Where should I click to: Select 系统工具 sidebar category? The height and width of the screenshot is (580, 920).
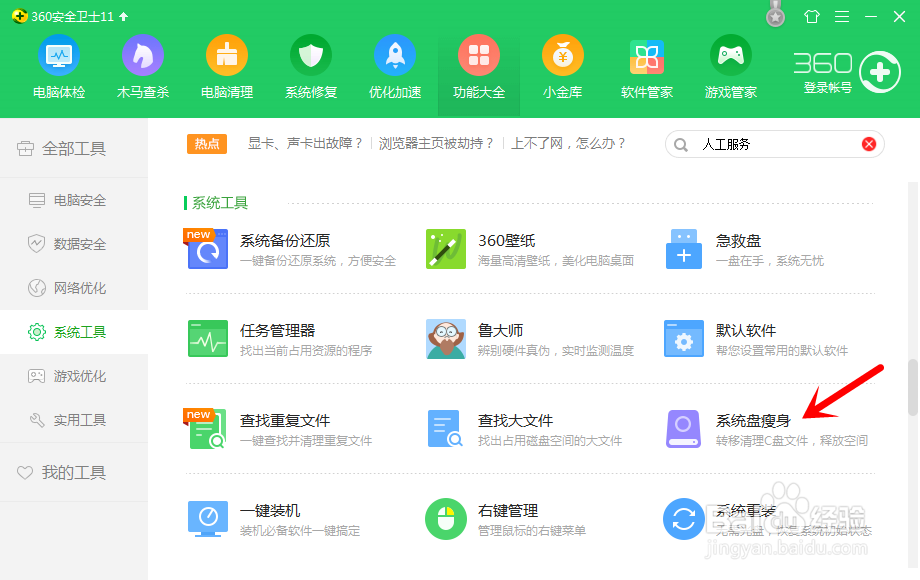74,332
